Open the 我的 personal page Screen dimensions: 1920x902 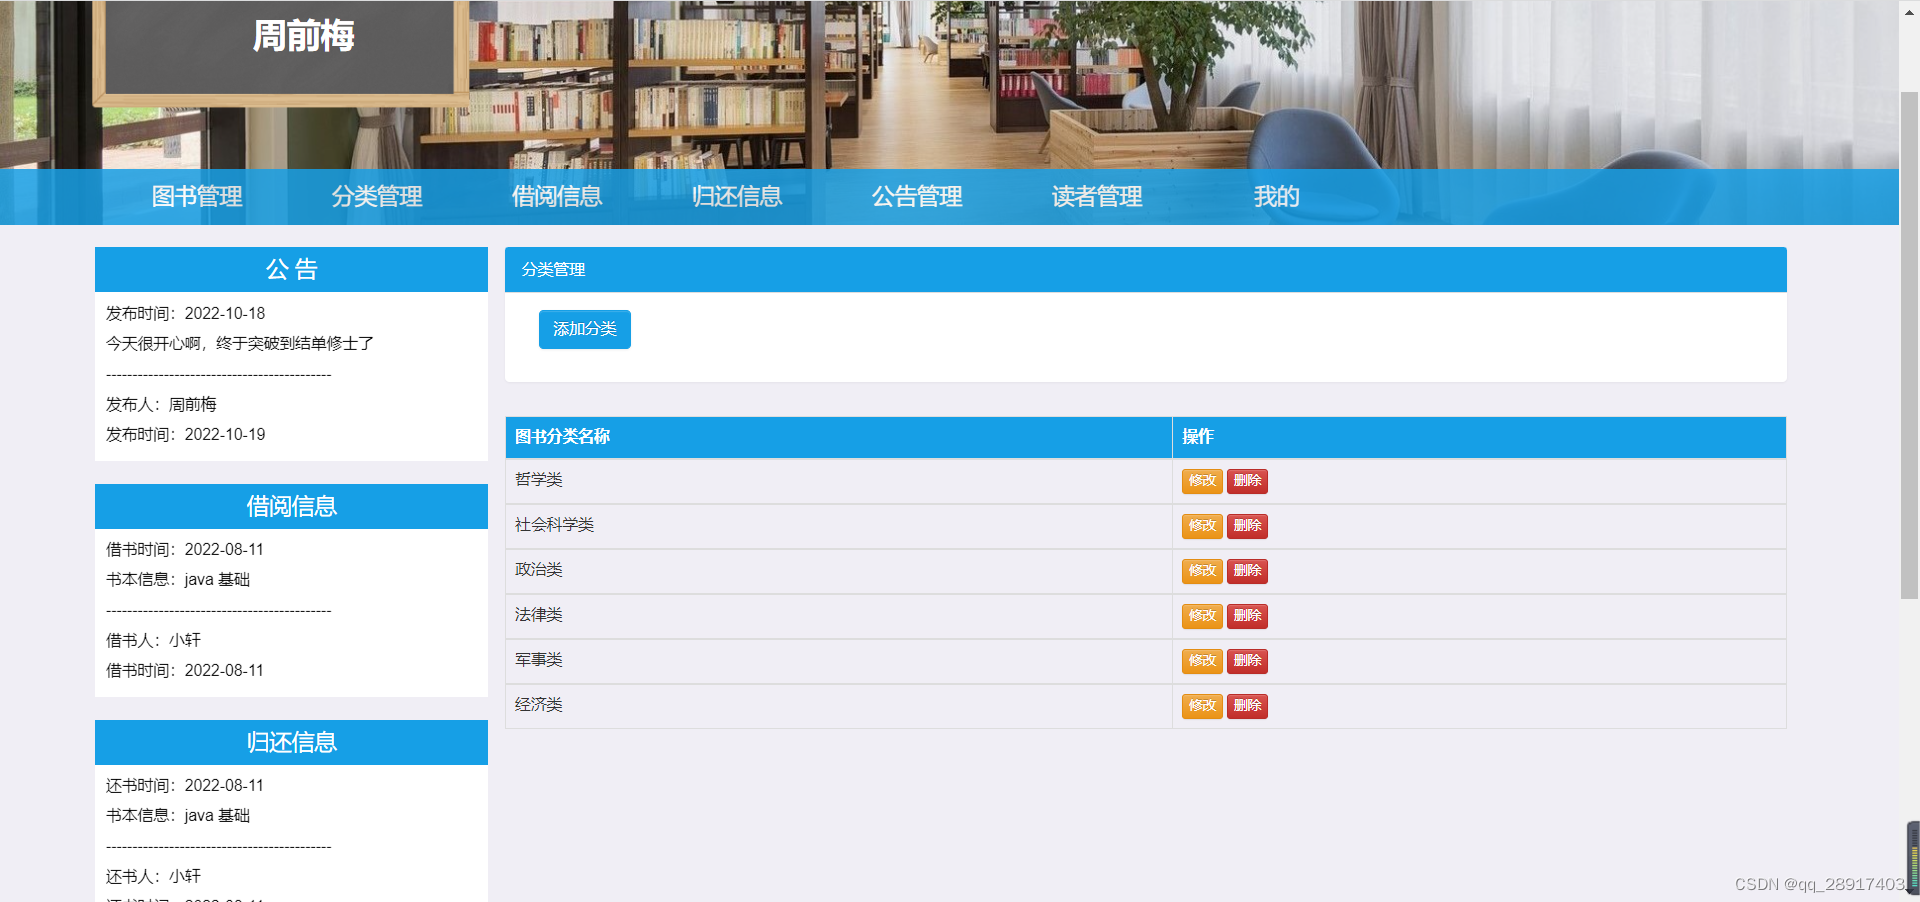(1277, 197)
